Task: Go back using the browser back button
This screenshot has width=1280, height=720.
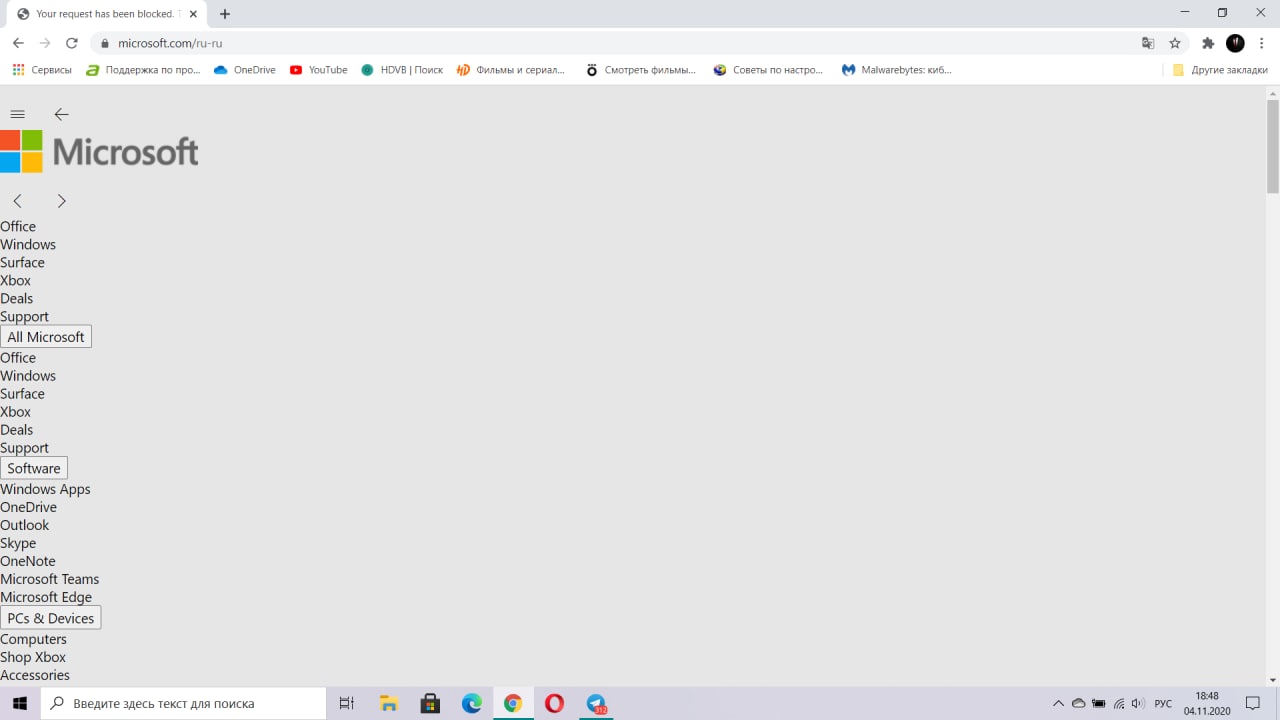Action: point(18,43)
